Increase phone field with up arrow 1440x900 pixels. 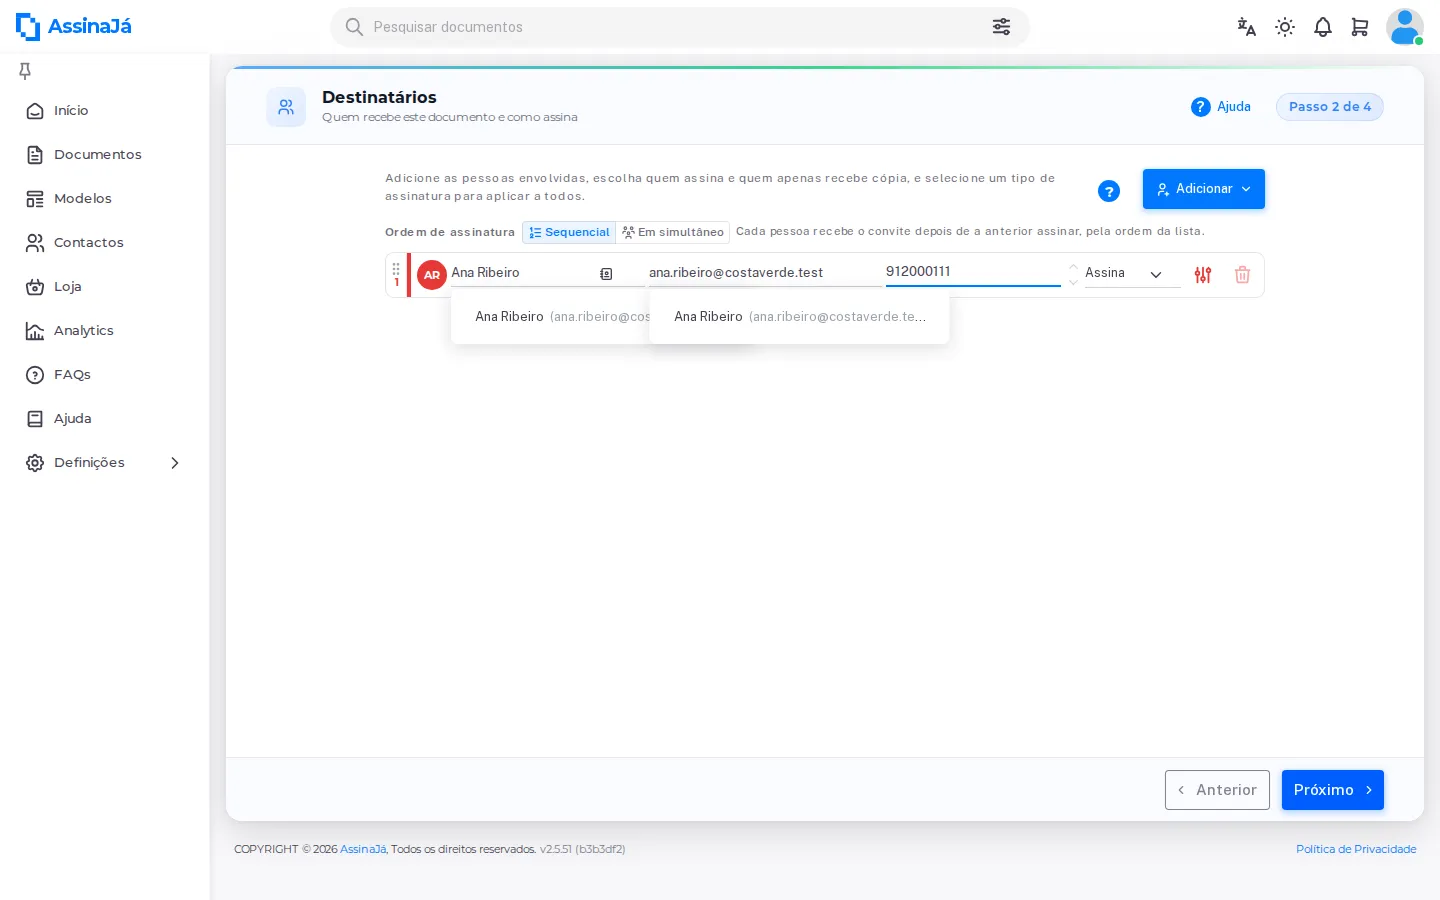click(1073, 267)
